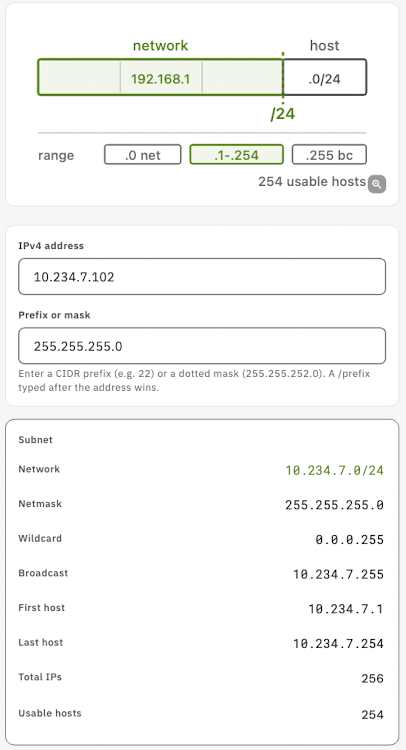406x750 pixels.
Task: Click the Usable hosts value 254
Action: [373, 714]
